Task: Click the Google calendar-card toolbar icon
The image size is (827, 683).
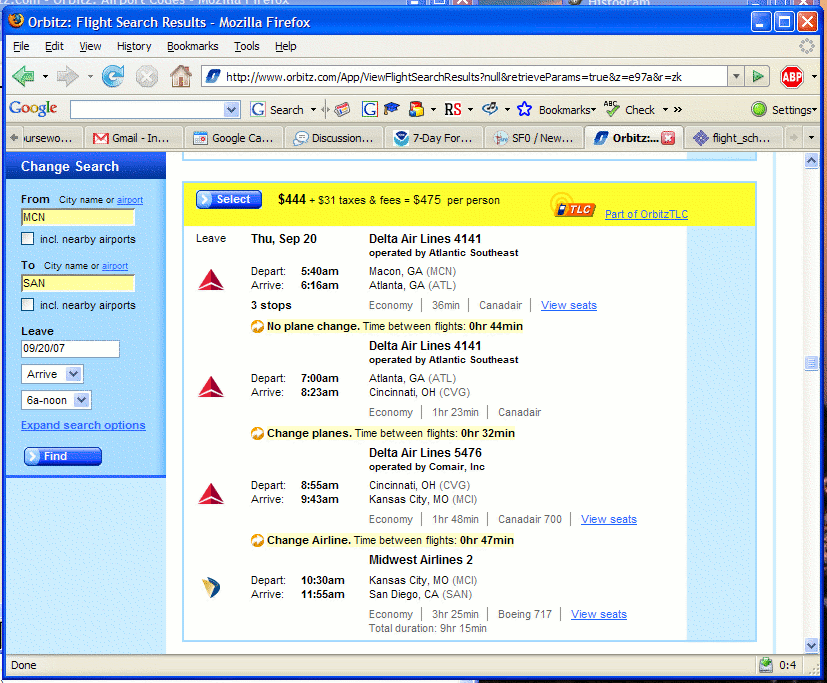Action: pyautogui.click(x=342, y=109)
